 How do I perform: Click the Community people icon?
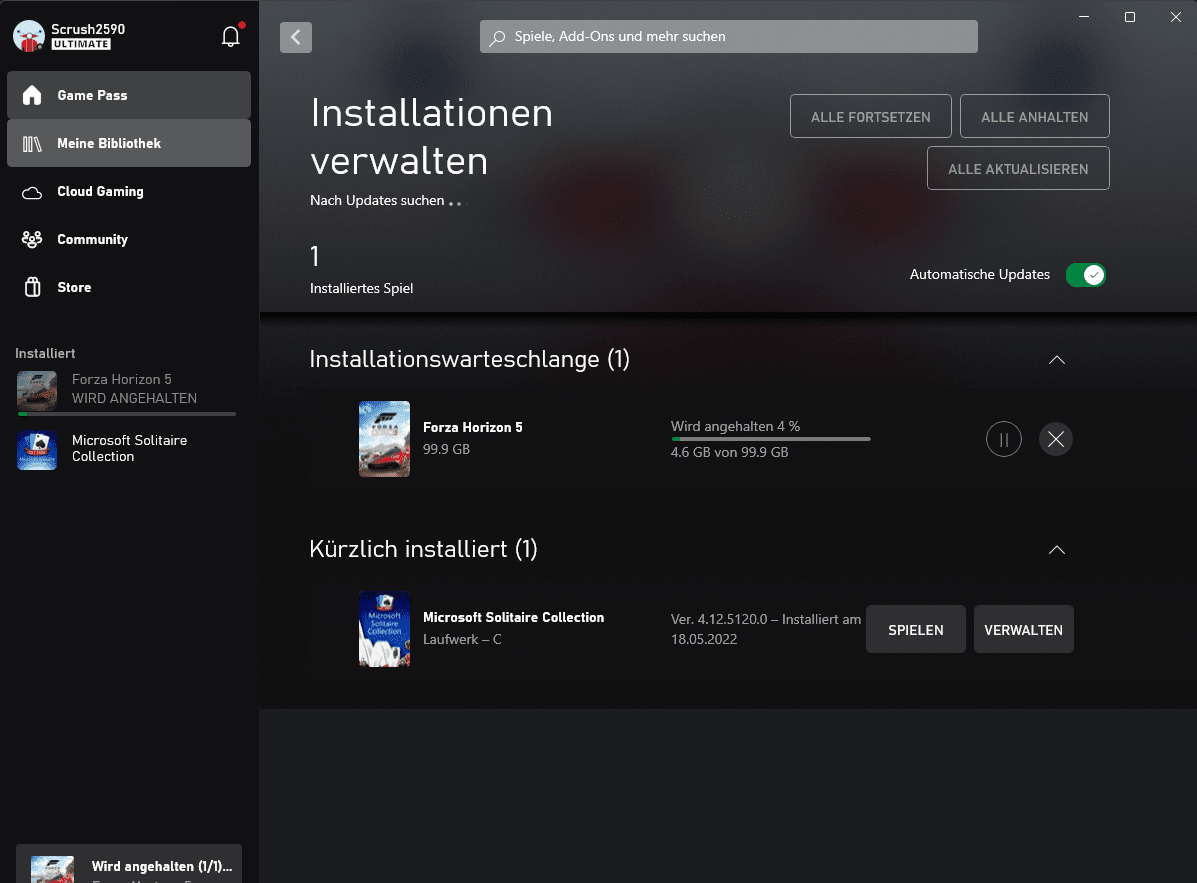click(32, 240)
